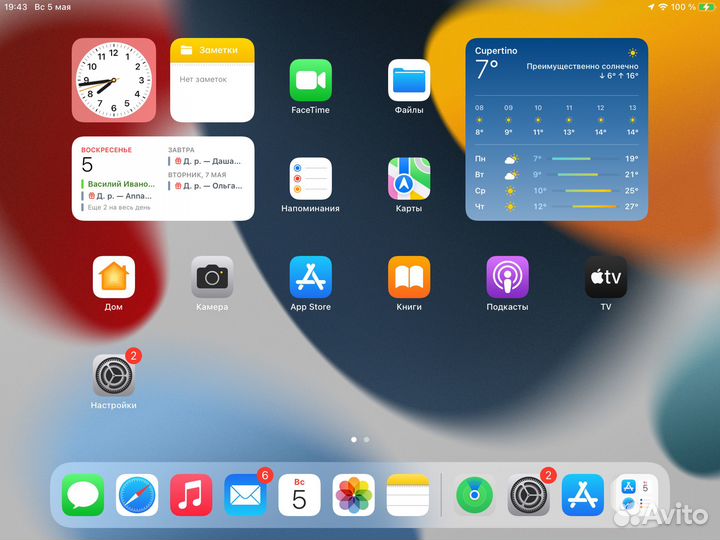Tap the Ср forecast row in weather
Image resolution: width=720 pixels, height=540 pixels.
557,191
